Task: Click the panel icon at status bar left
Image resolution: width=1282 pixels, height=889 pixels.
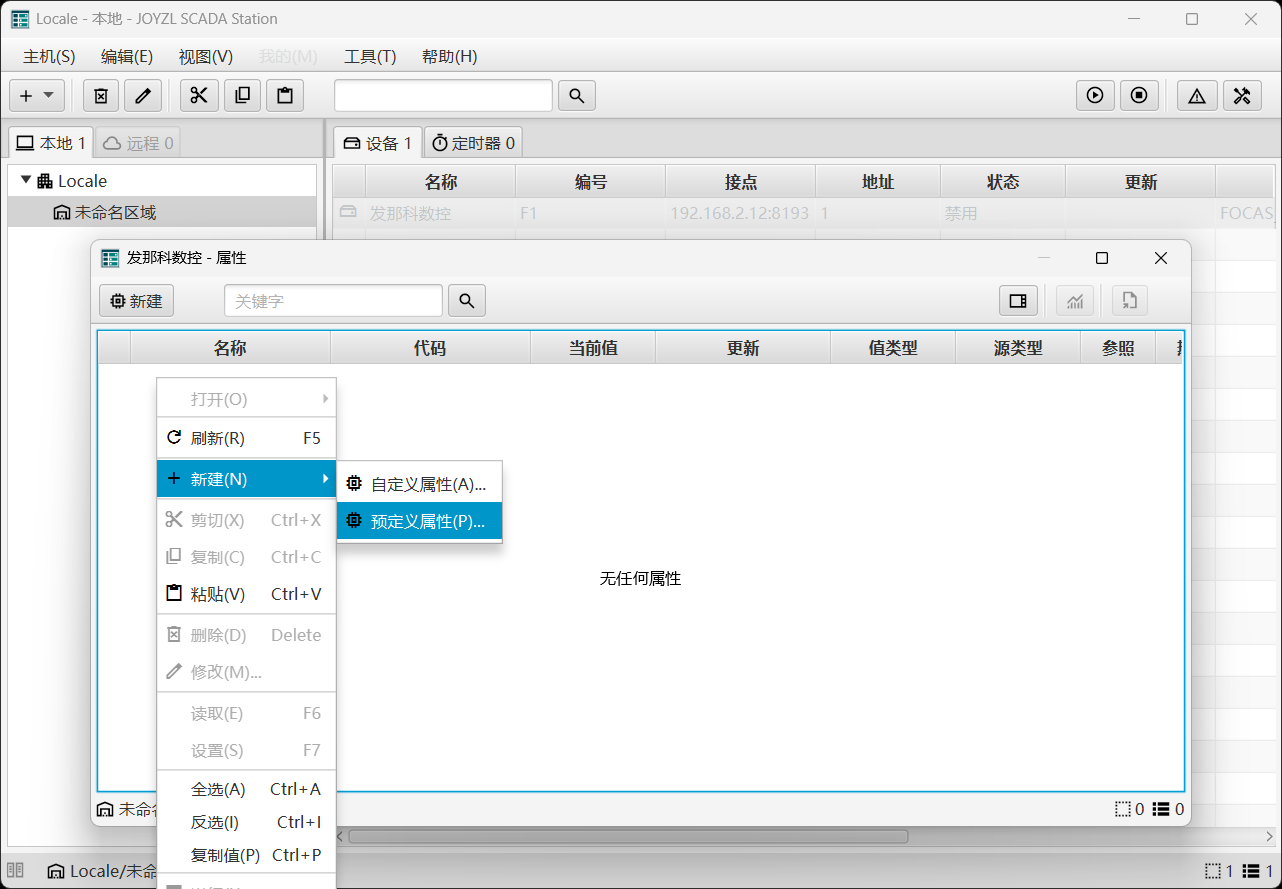Action: 15,871
